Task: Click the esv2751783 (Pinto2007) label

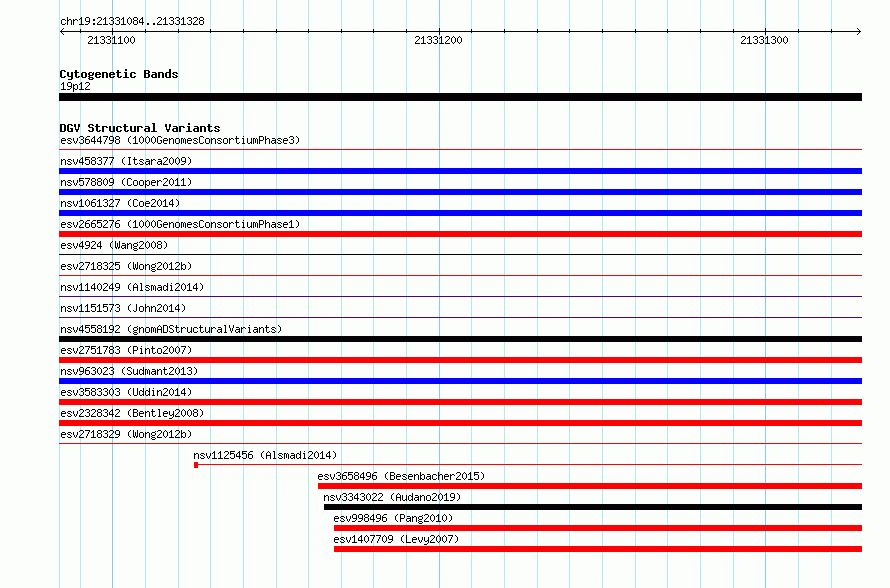Action: pos(126,350)
